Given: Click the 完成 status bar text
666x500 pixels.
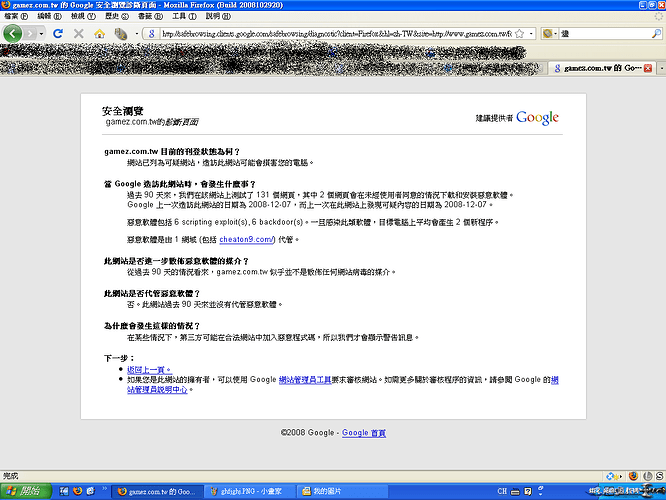Looking at the screenshot, I should pos(11,476).
